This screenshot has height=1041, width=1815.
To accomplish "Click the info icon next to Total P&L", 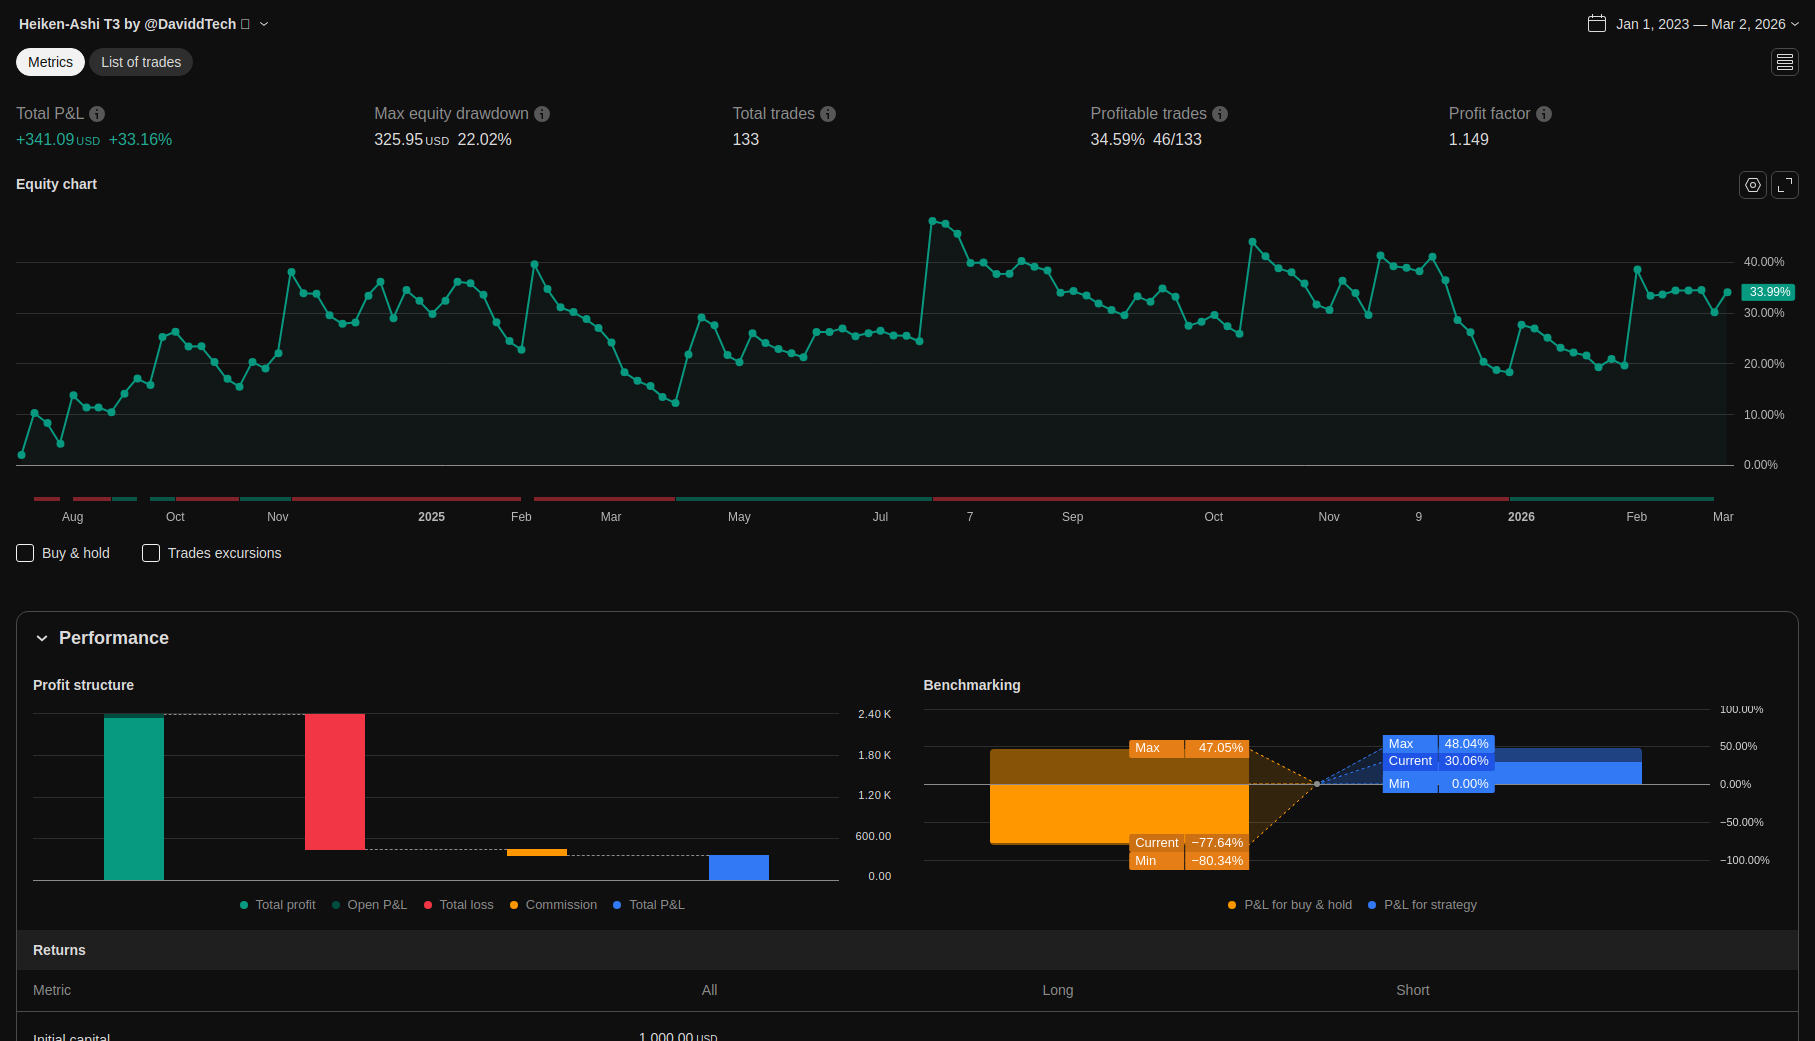I will point(97,114).
